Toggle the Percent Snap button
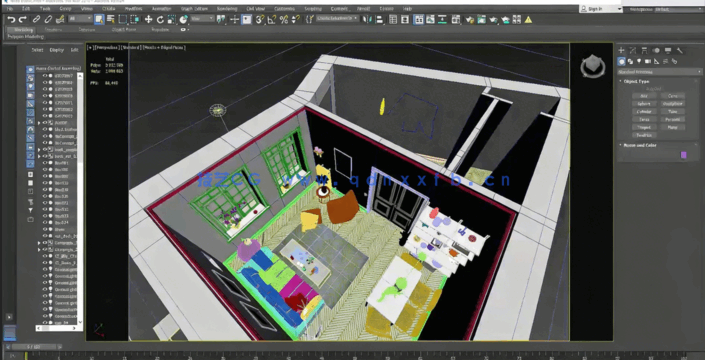The image size is (705, 360). coord(284,19)
